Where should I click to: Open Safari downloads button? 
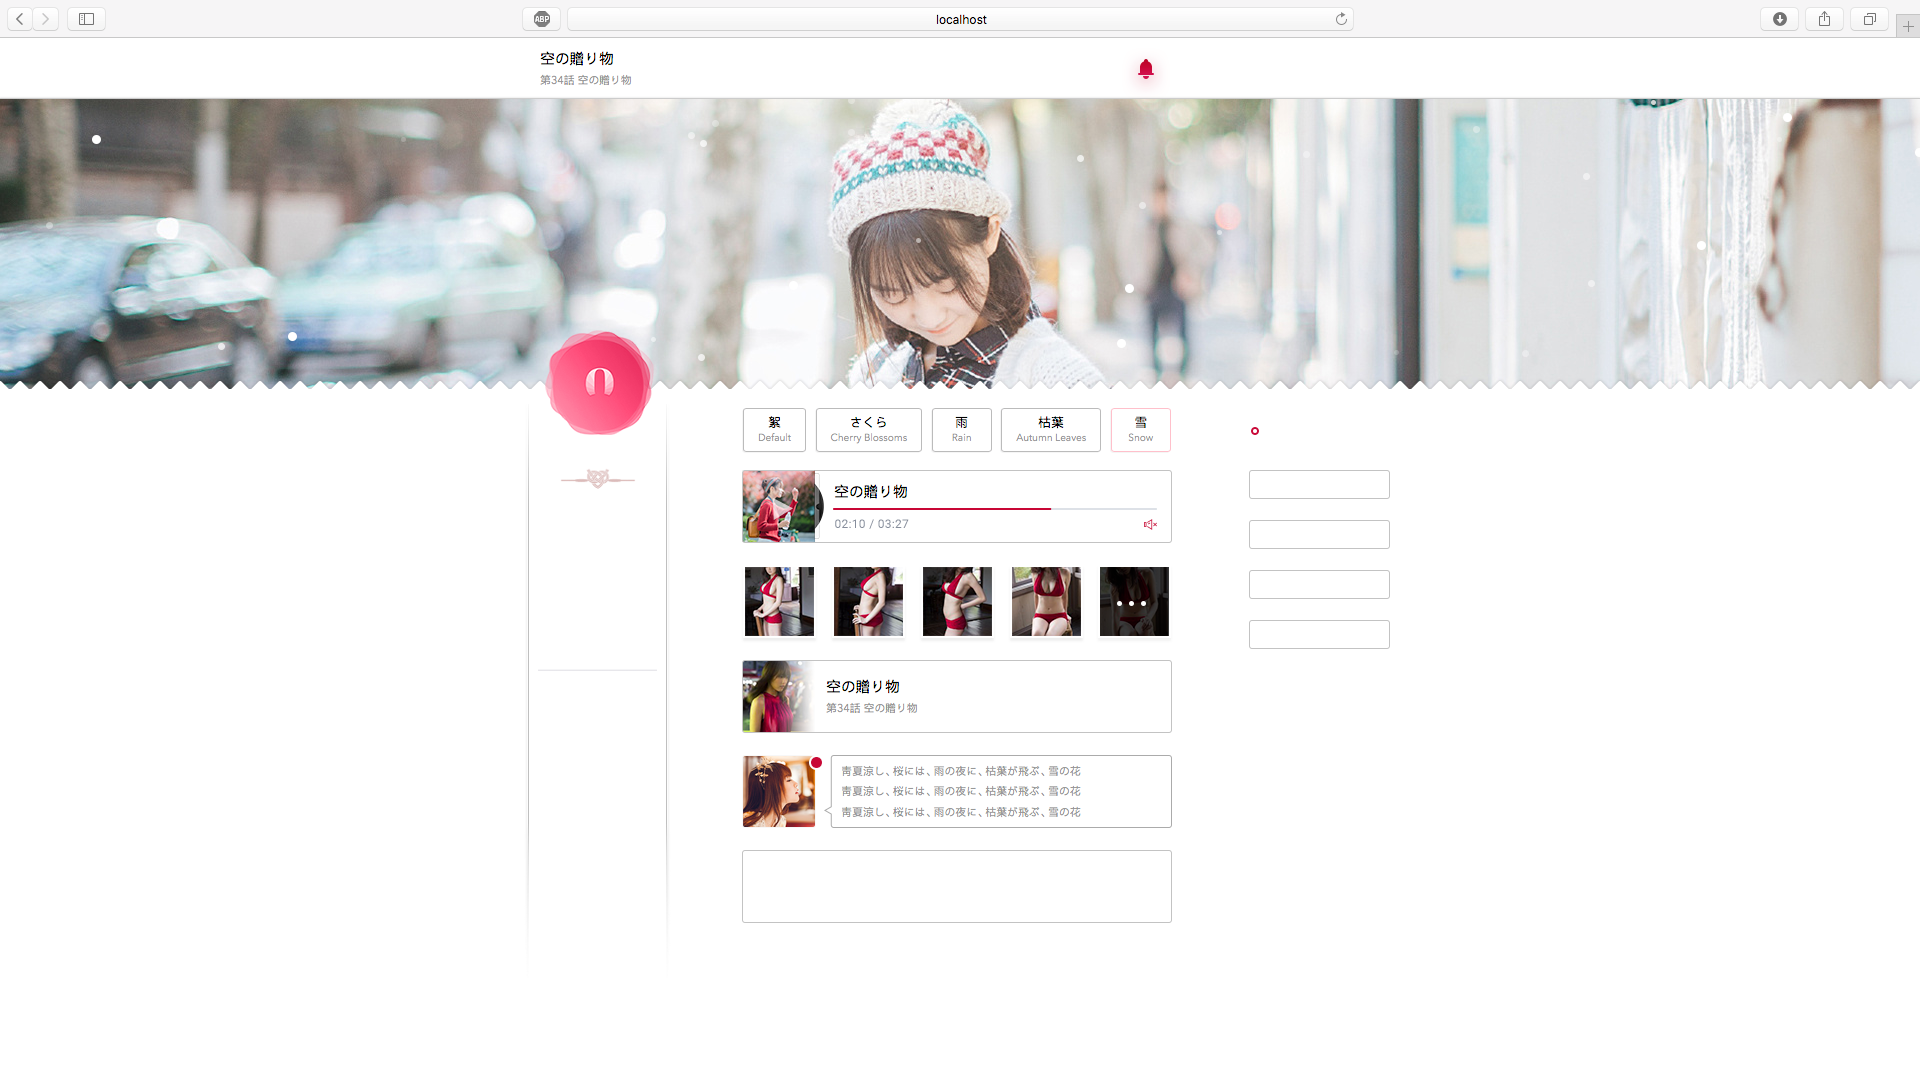coord(1779,19)
